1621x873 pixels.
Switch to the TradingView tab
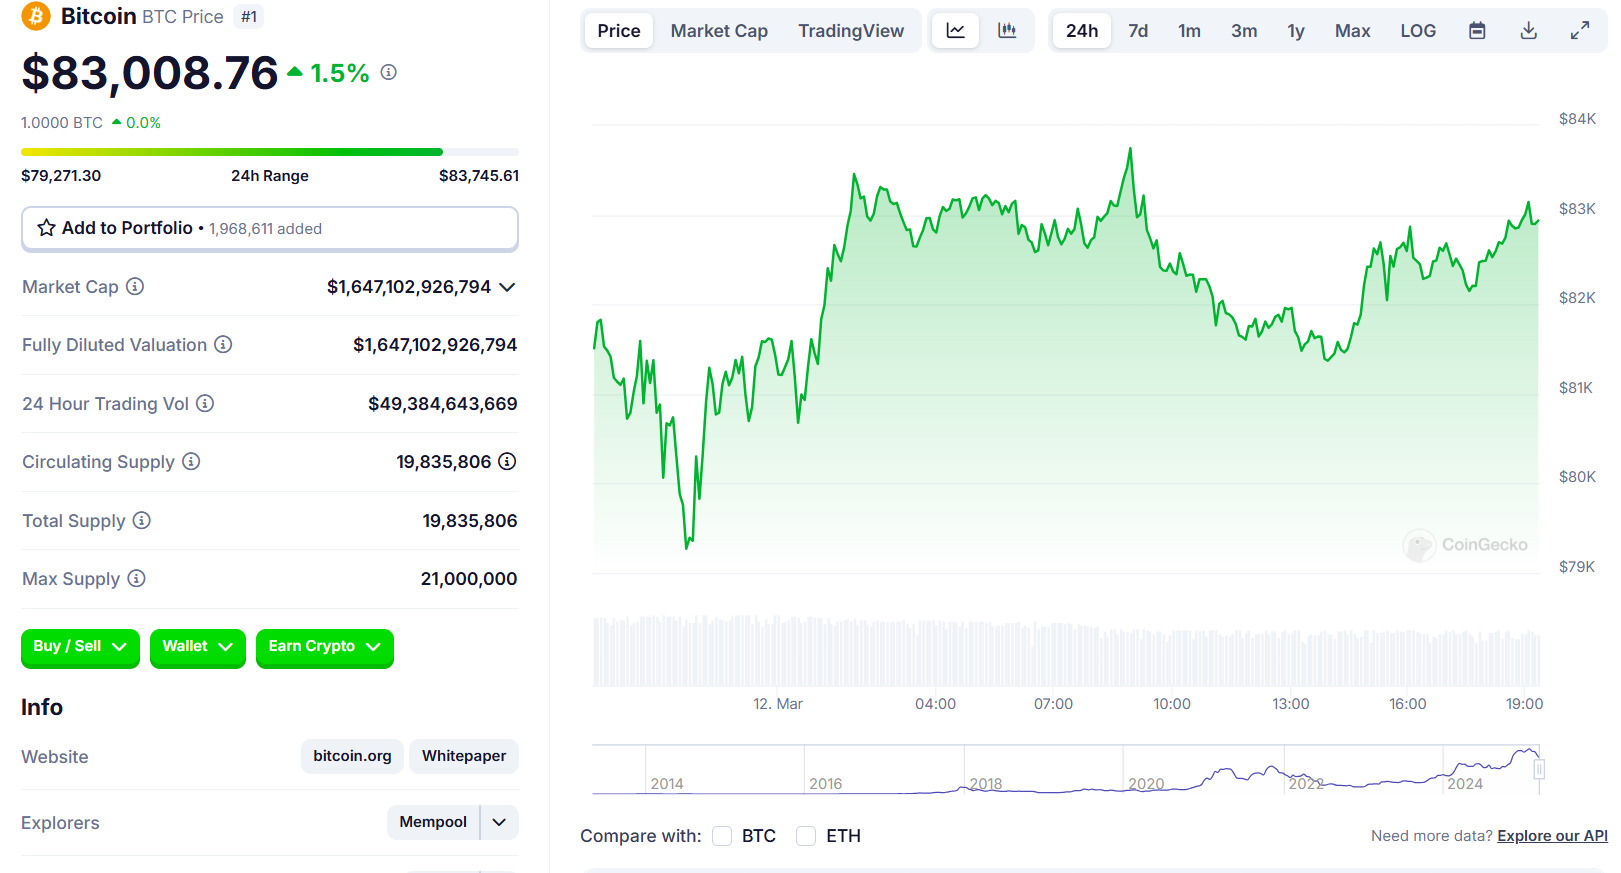[x=851, y=31]
